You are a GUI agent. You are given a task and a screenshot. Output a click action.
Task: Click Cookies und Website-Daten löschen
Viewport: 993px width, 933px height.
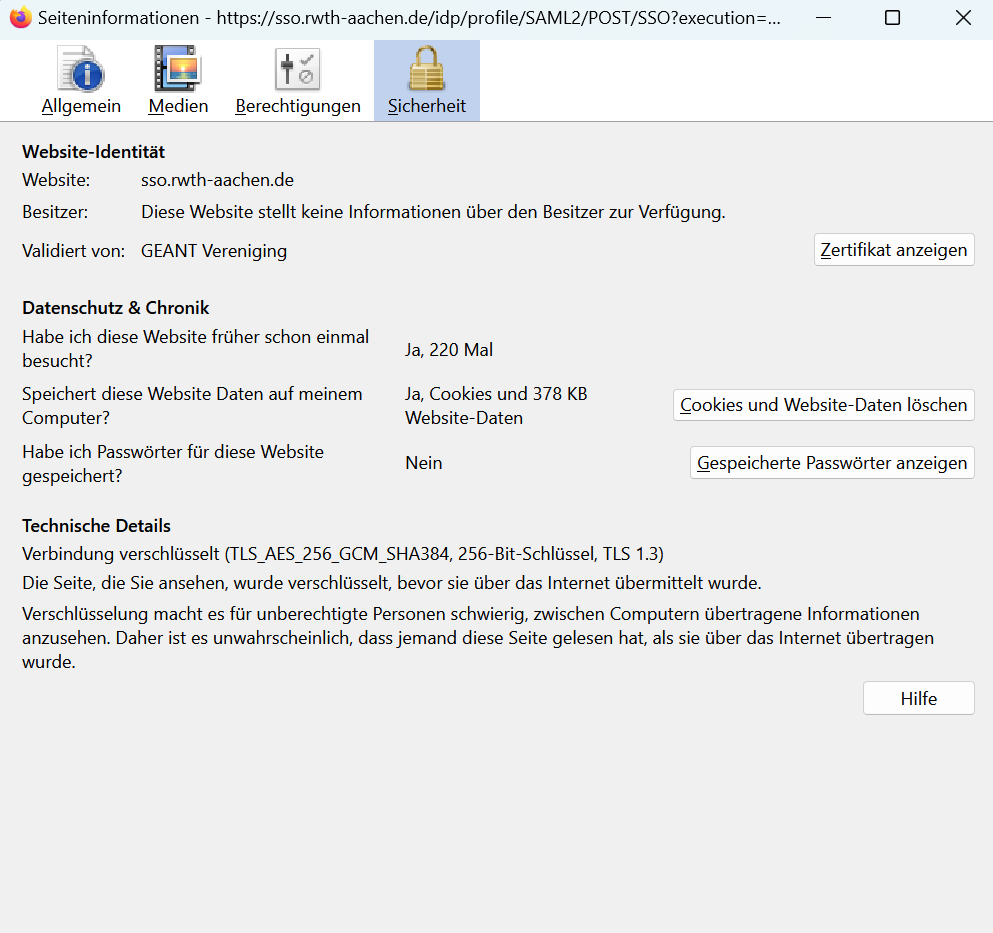tap(823, 405)
